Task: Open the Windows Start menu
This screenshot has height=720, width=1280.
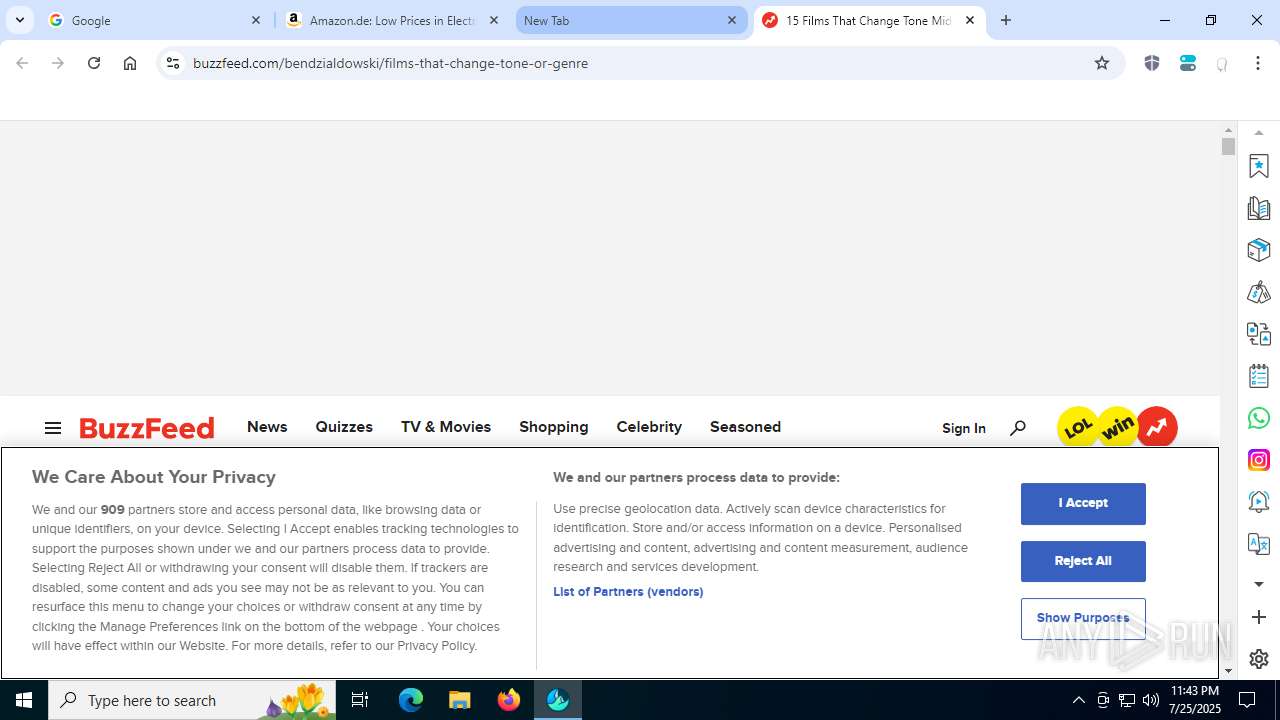Action: coord(24,700)
